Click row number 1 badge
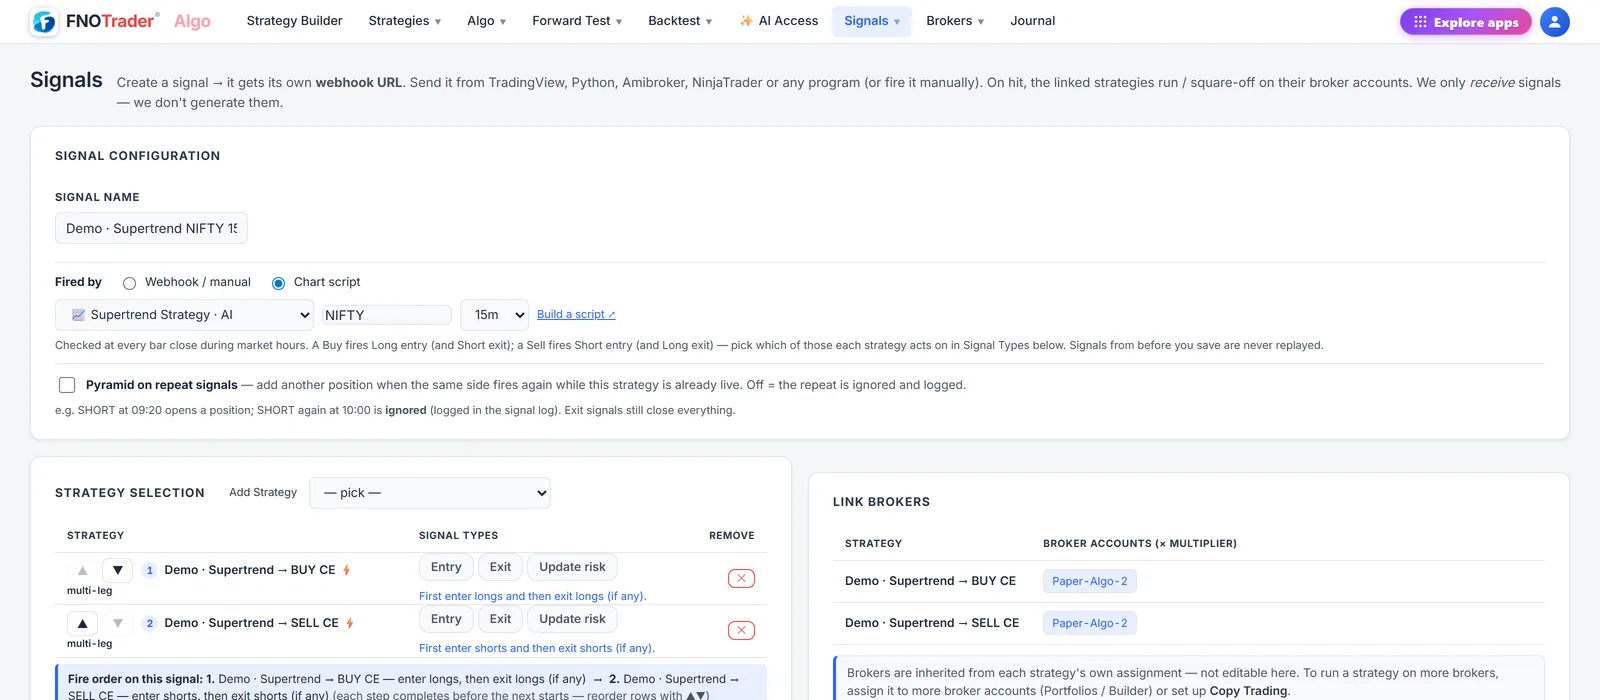The image size is (1600, 700). [149, 570]
